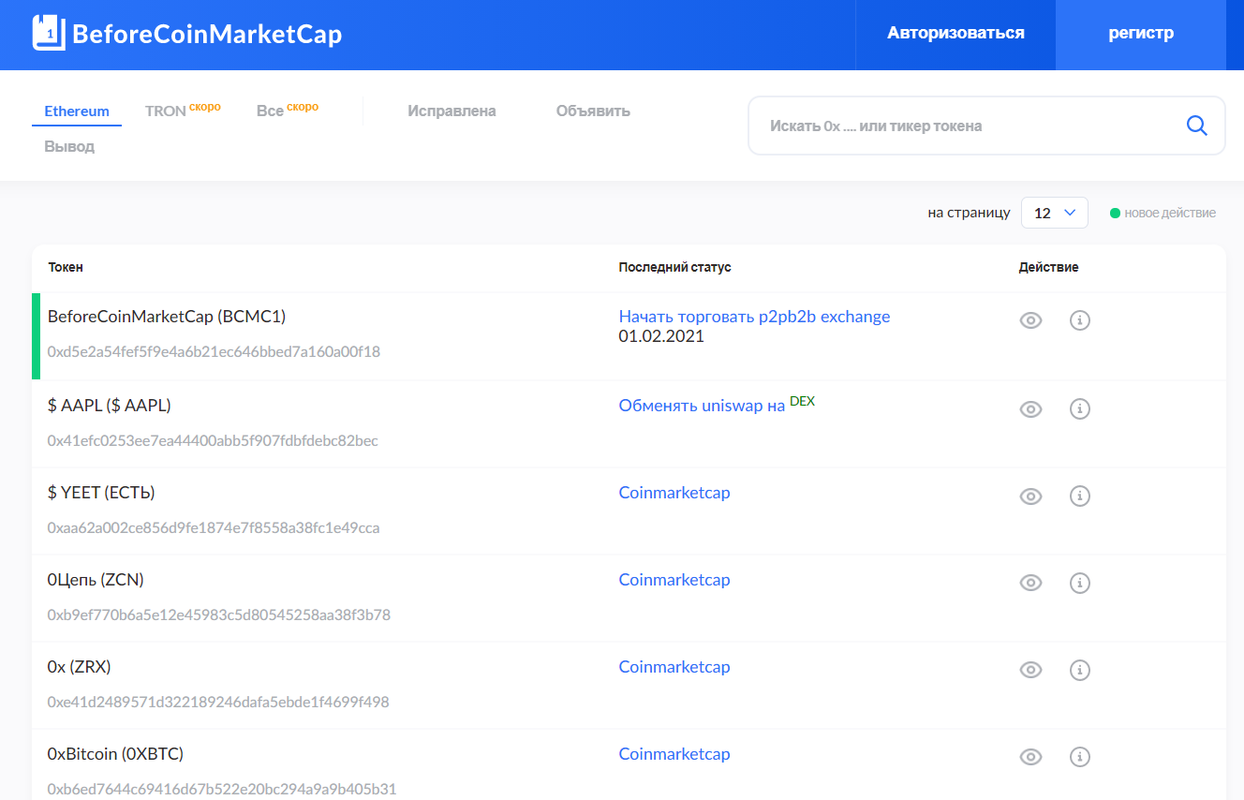Toggle eye icon for $ AAPL row
This screenshot has height=800, width=1244.
pyautogui.click(x=1031, y=409)
